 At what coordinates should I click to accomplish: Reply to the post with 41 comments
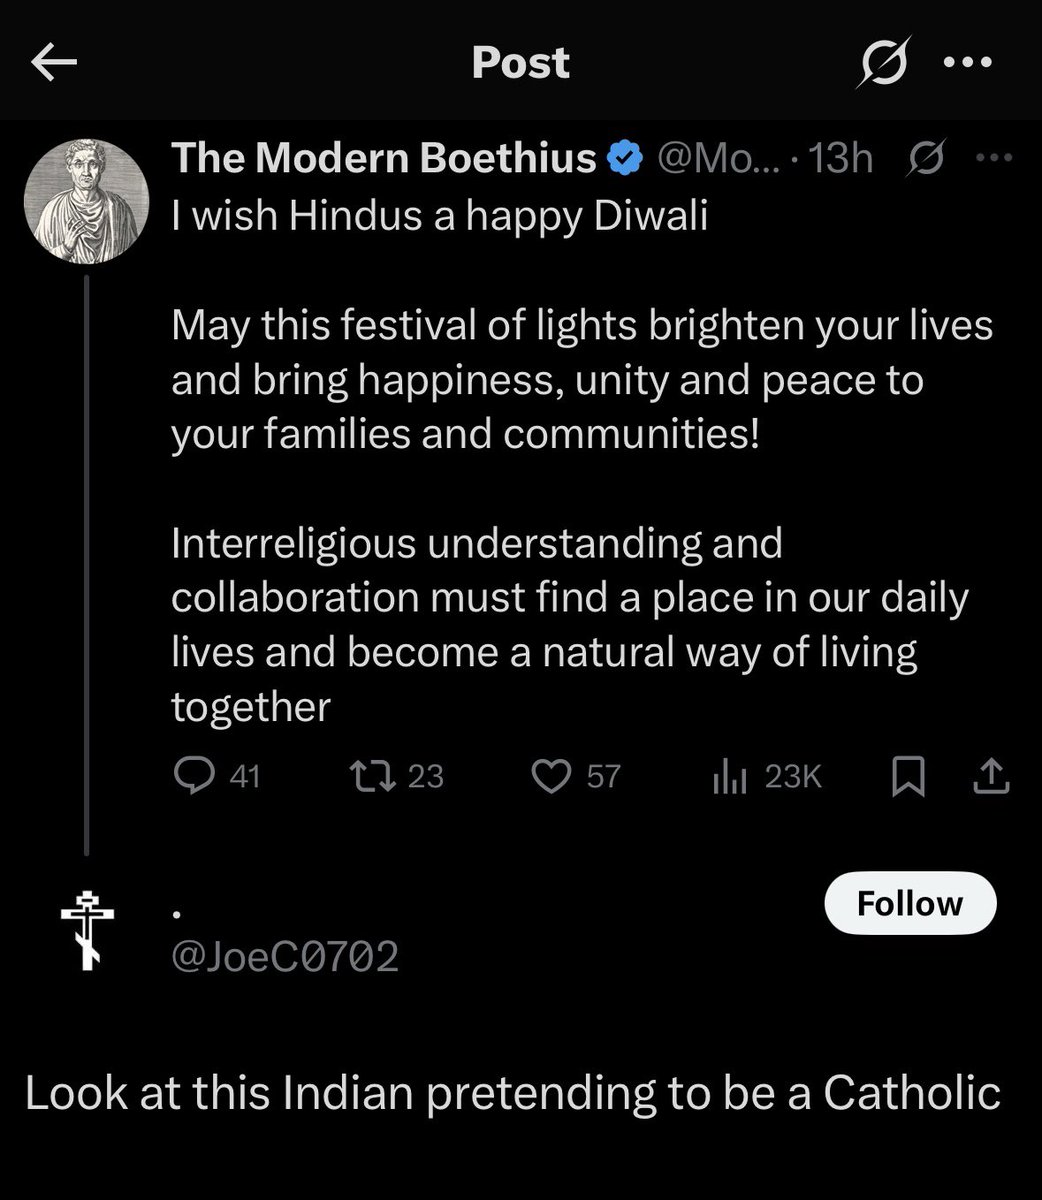point(217,776)
